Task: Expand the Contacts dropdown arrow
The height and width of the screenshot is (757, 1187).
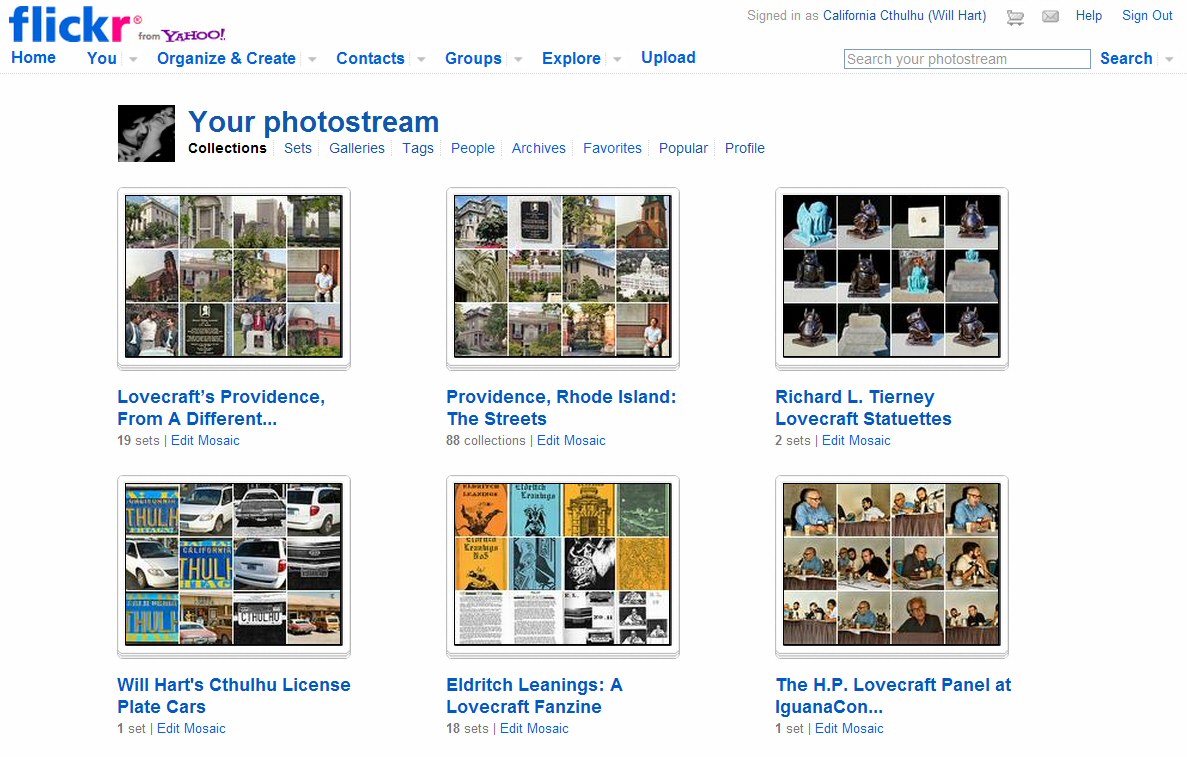Action: point(421,60)
